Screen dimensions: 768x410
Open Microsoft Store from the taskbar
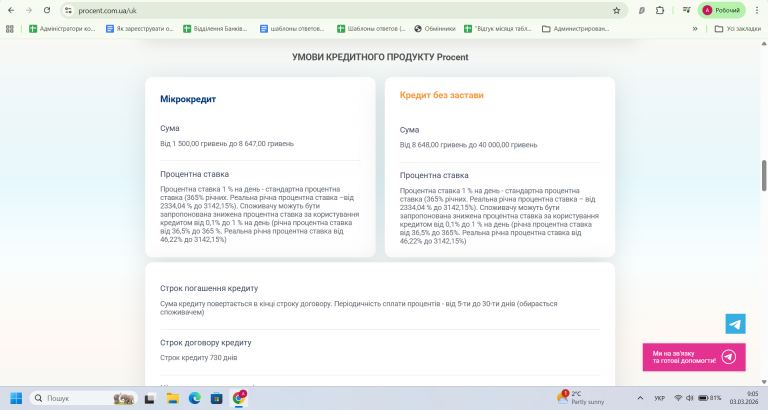point(216,398)
